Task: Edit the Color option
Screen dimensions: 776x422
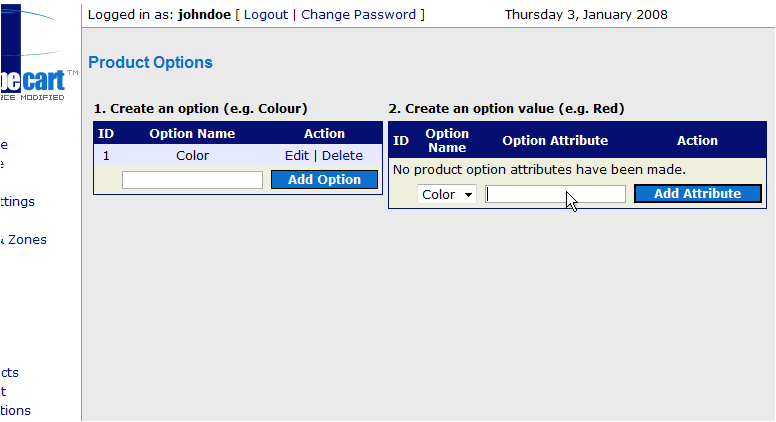Action: [296, 156]
